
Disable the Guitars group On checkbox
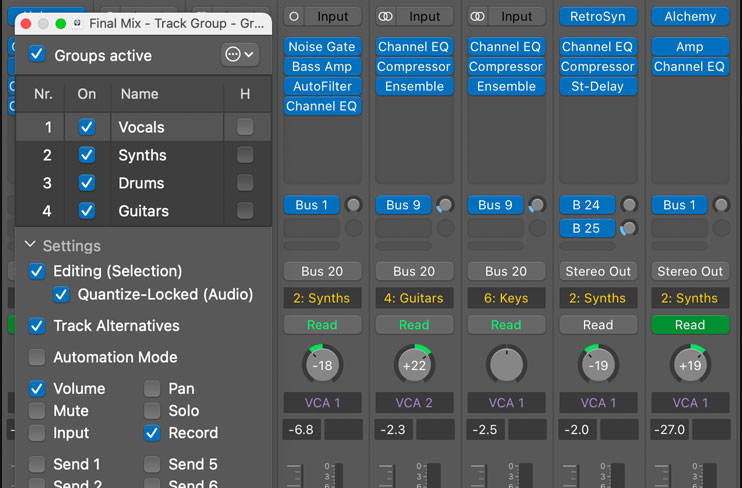(x=87, y=211)
